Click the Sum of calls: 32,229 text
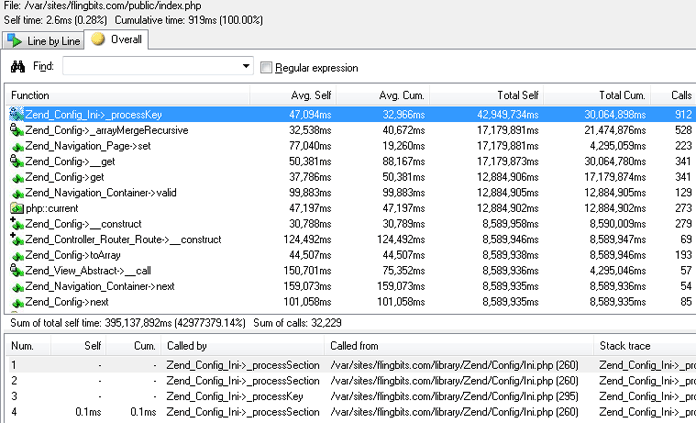The width and height of the screenshot is (696, 423). (x=297, y=323)
